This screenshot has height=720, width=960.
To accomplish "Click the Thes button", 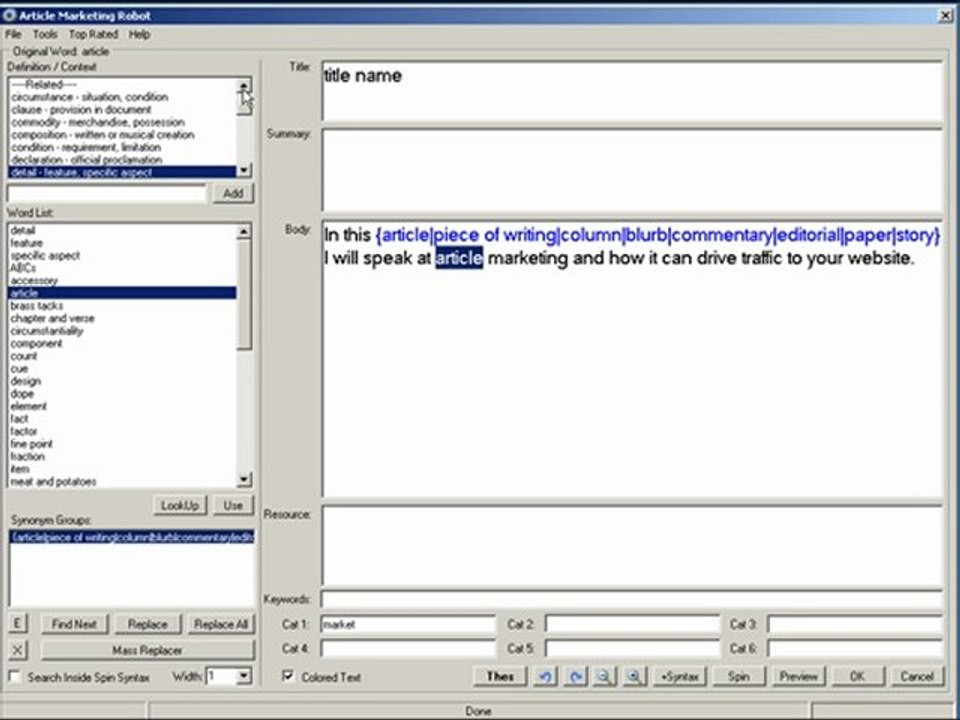I will [500, 677].
